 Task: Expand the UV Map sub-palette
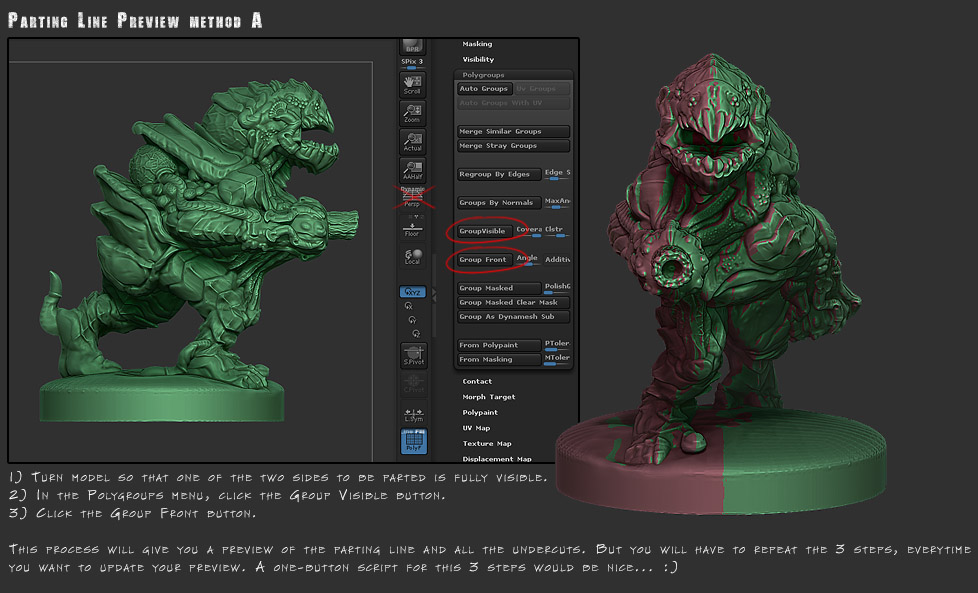(476, 428)
